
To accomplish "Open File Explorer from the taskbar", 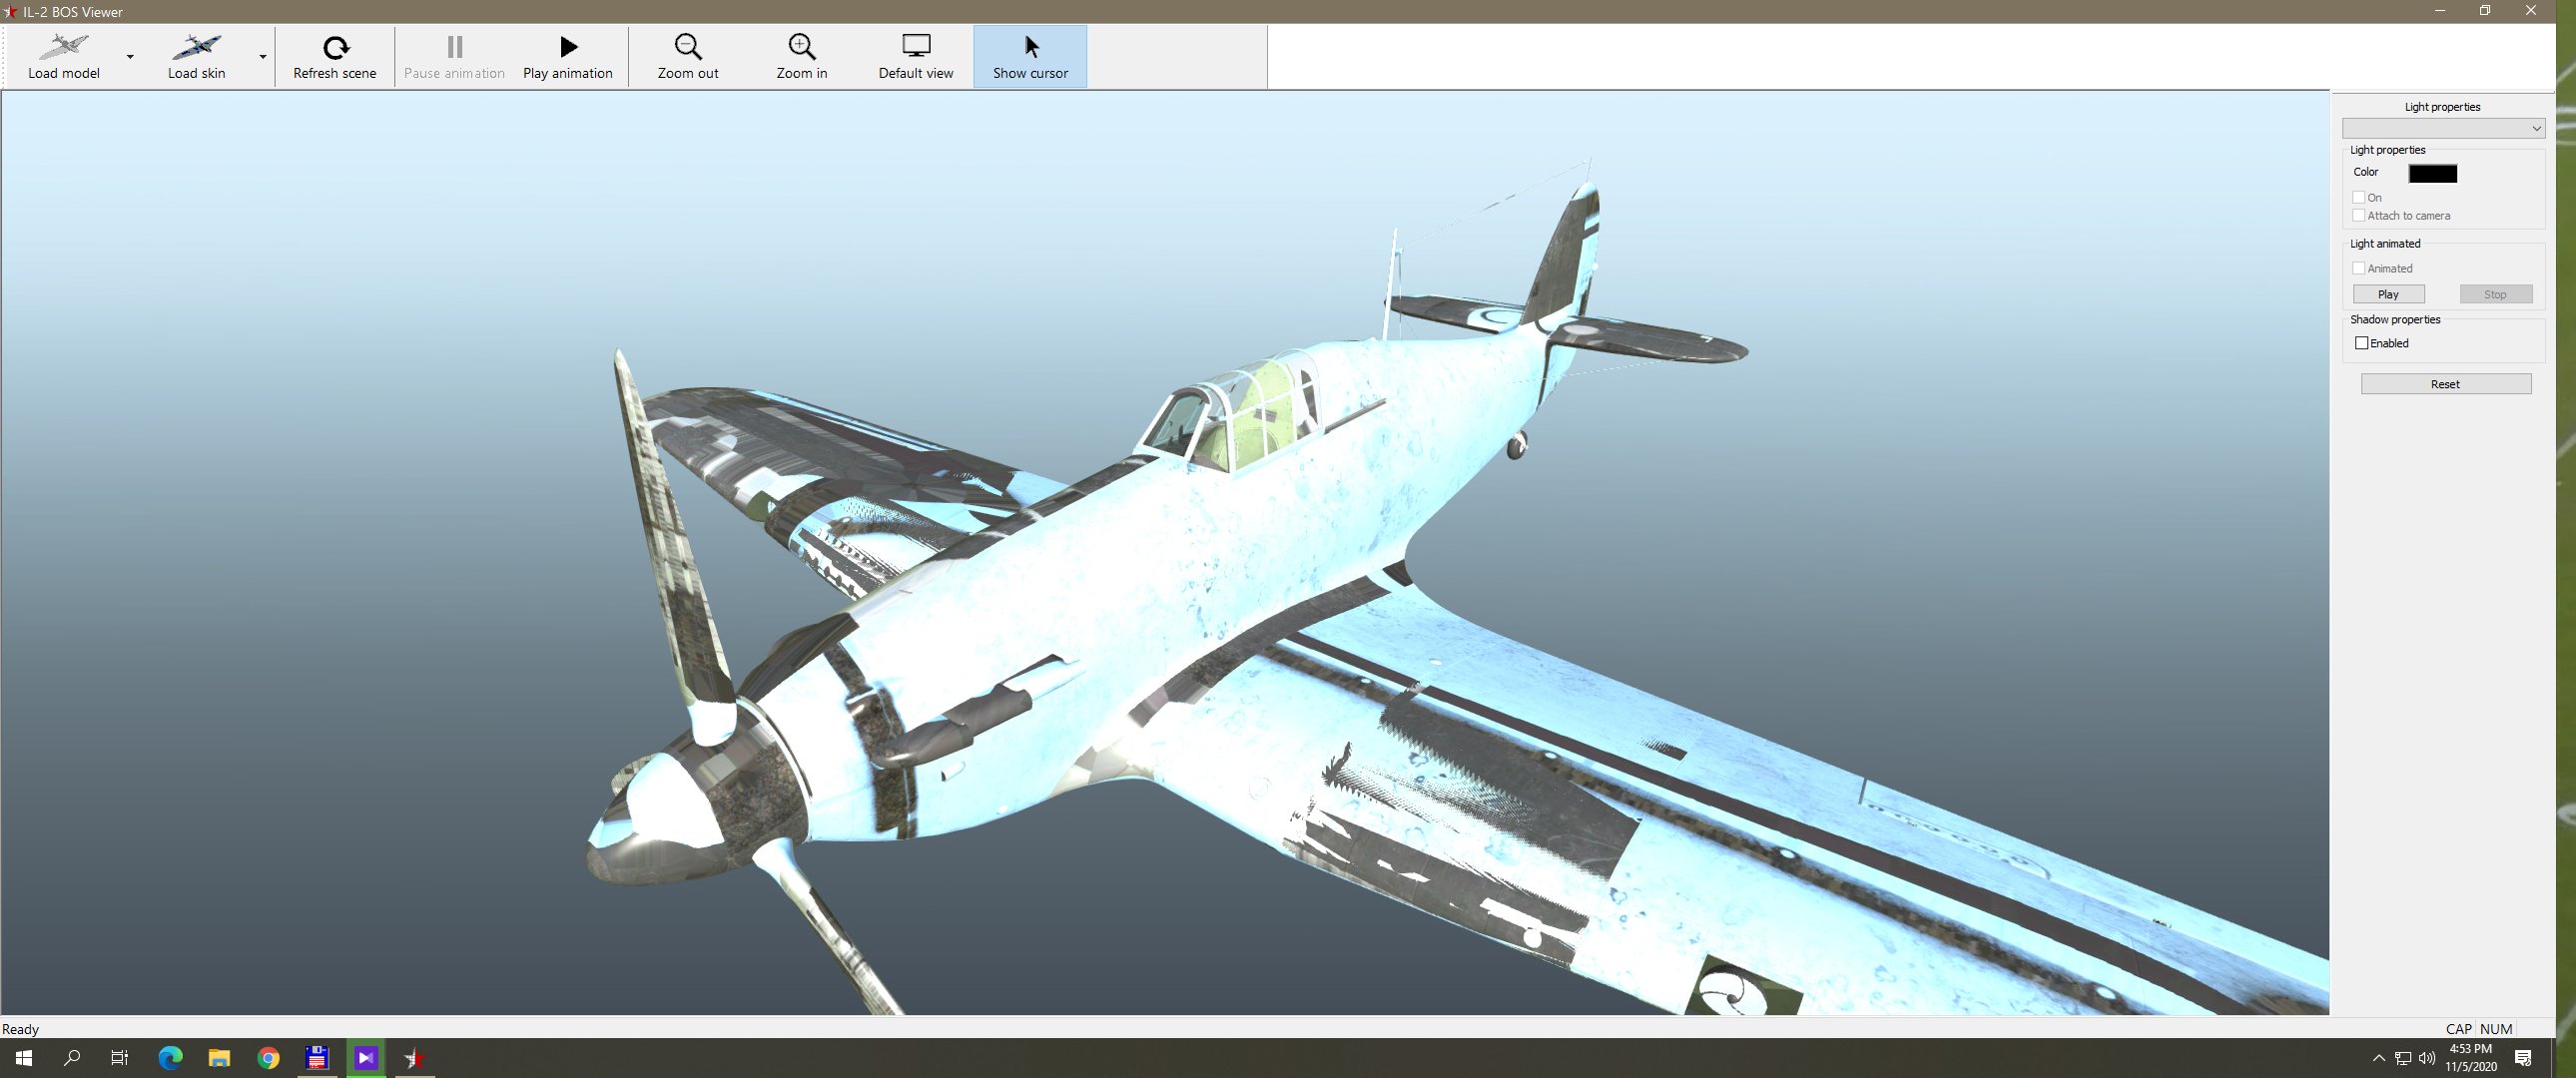I will (219, 1058).
